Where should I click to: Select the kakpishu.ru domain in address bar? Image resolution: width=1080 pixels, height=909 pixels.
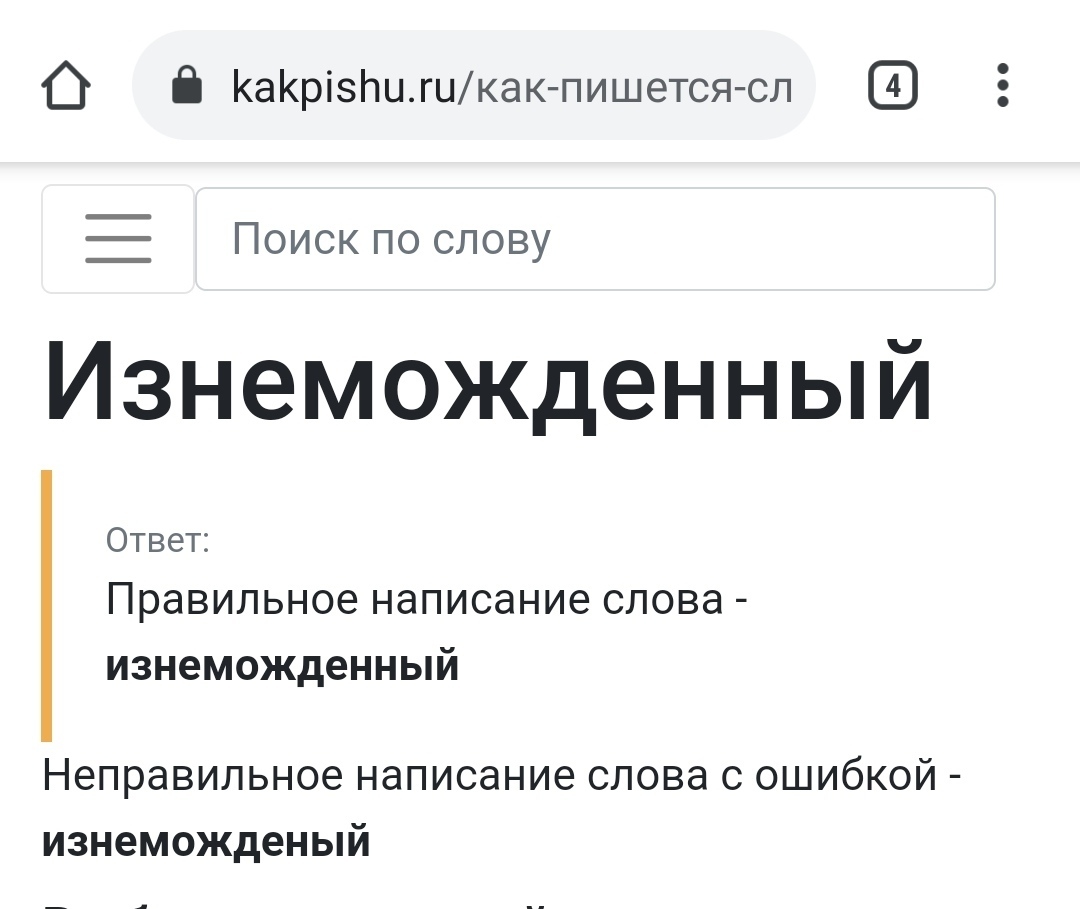tap(344, 88)
